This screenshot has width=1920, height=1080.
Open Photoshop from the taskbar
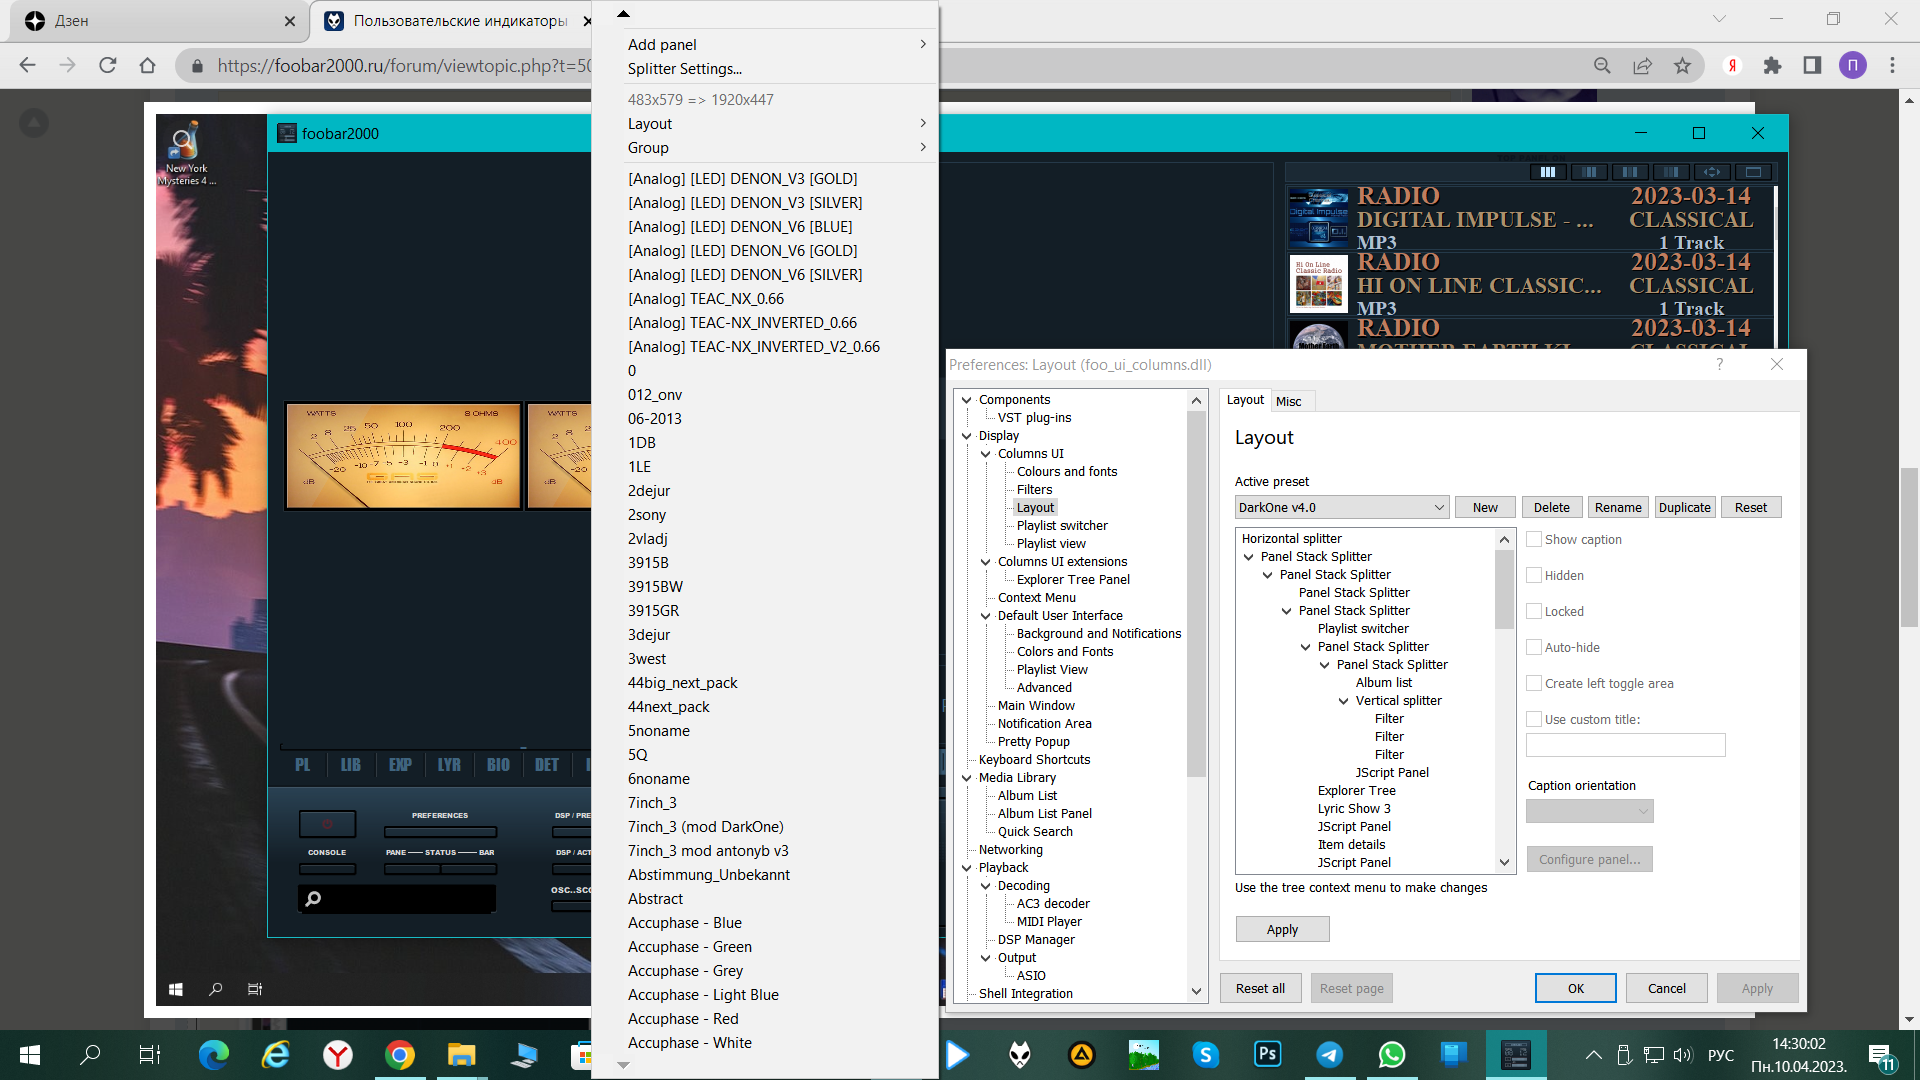pyautogui.click(x=1267, y=1054)
